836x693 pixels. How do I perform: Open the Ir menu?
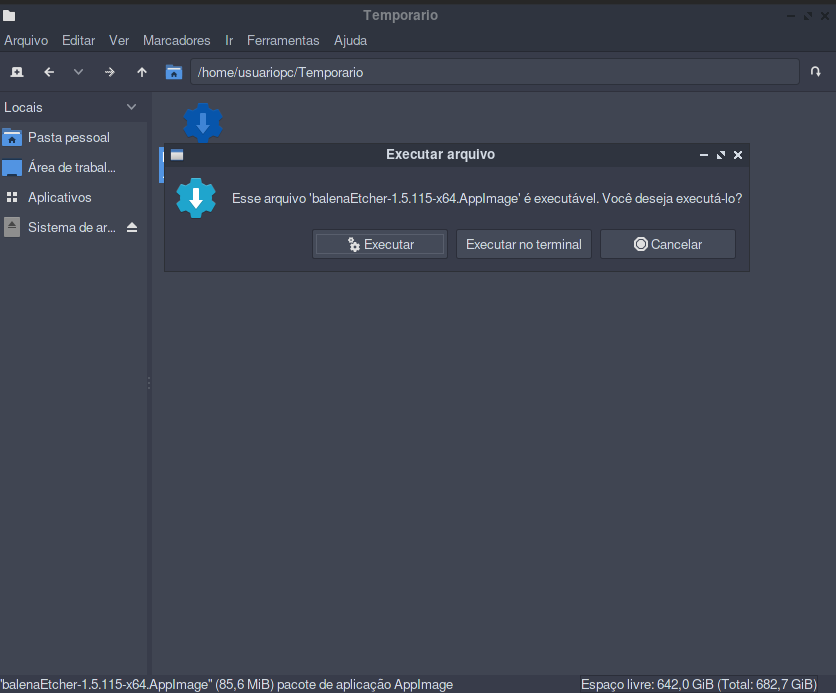click(x=229, y=41)
